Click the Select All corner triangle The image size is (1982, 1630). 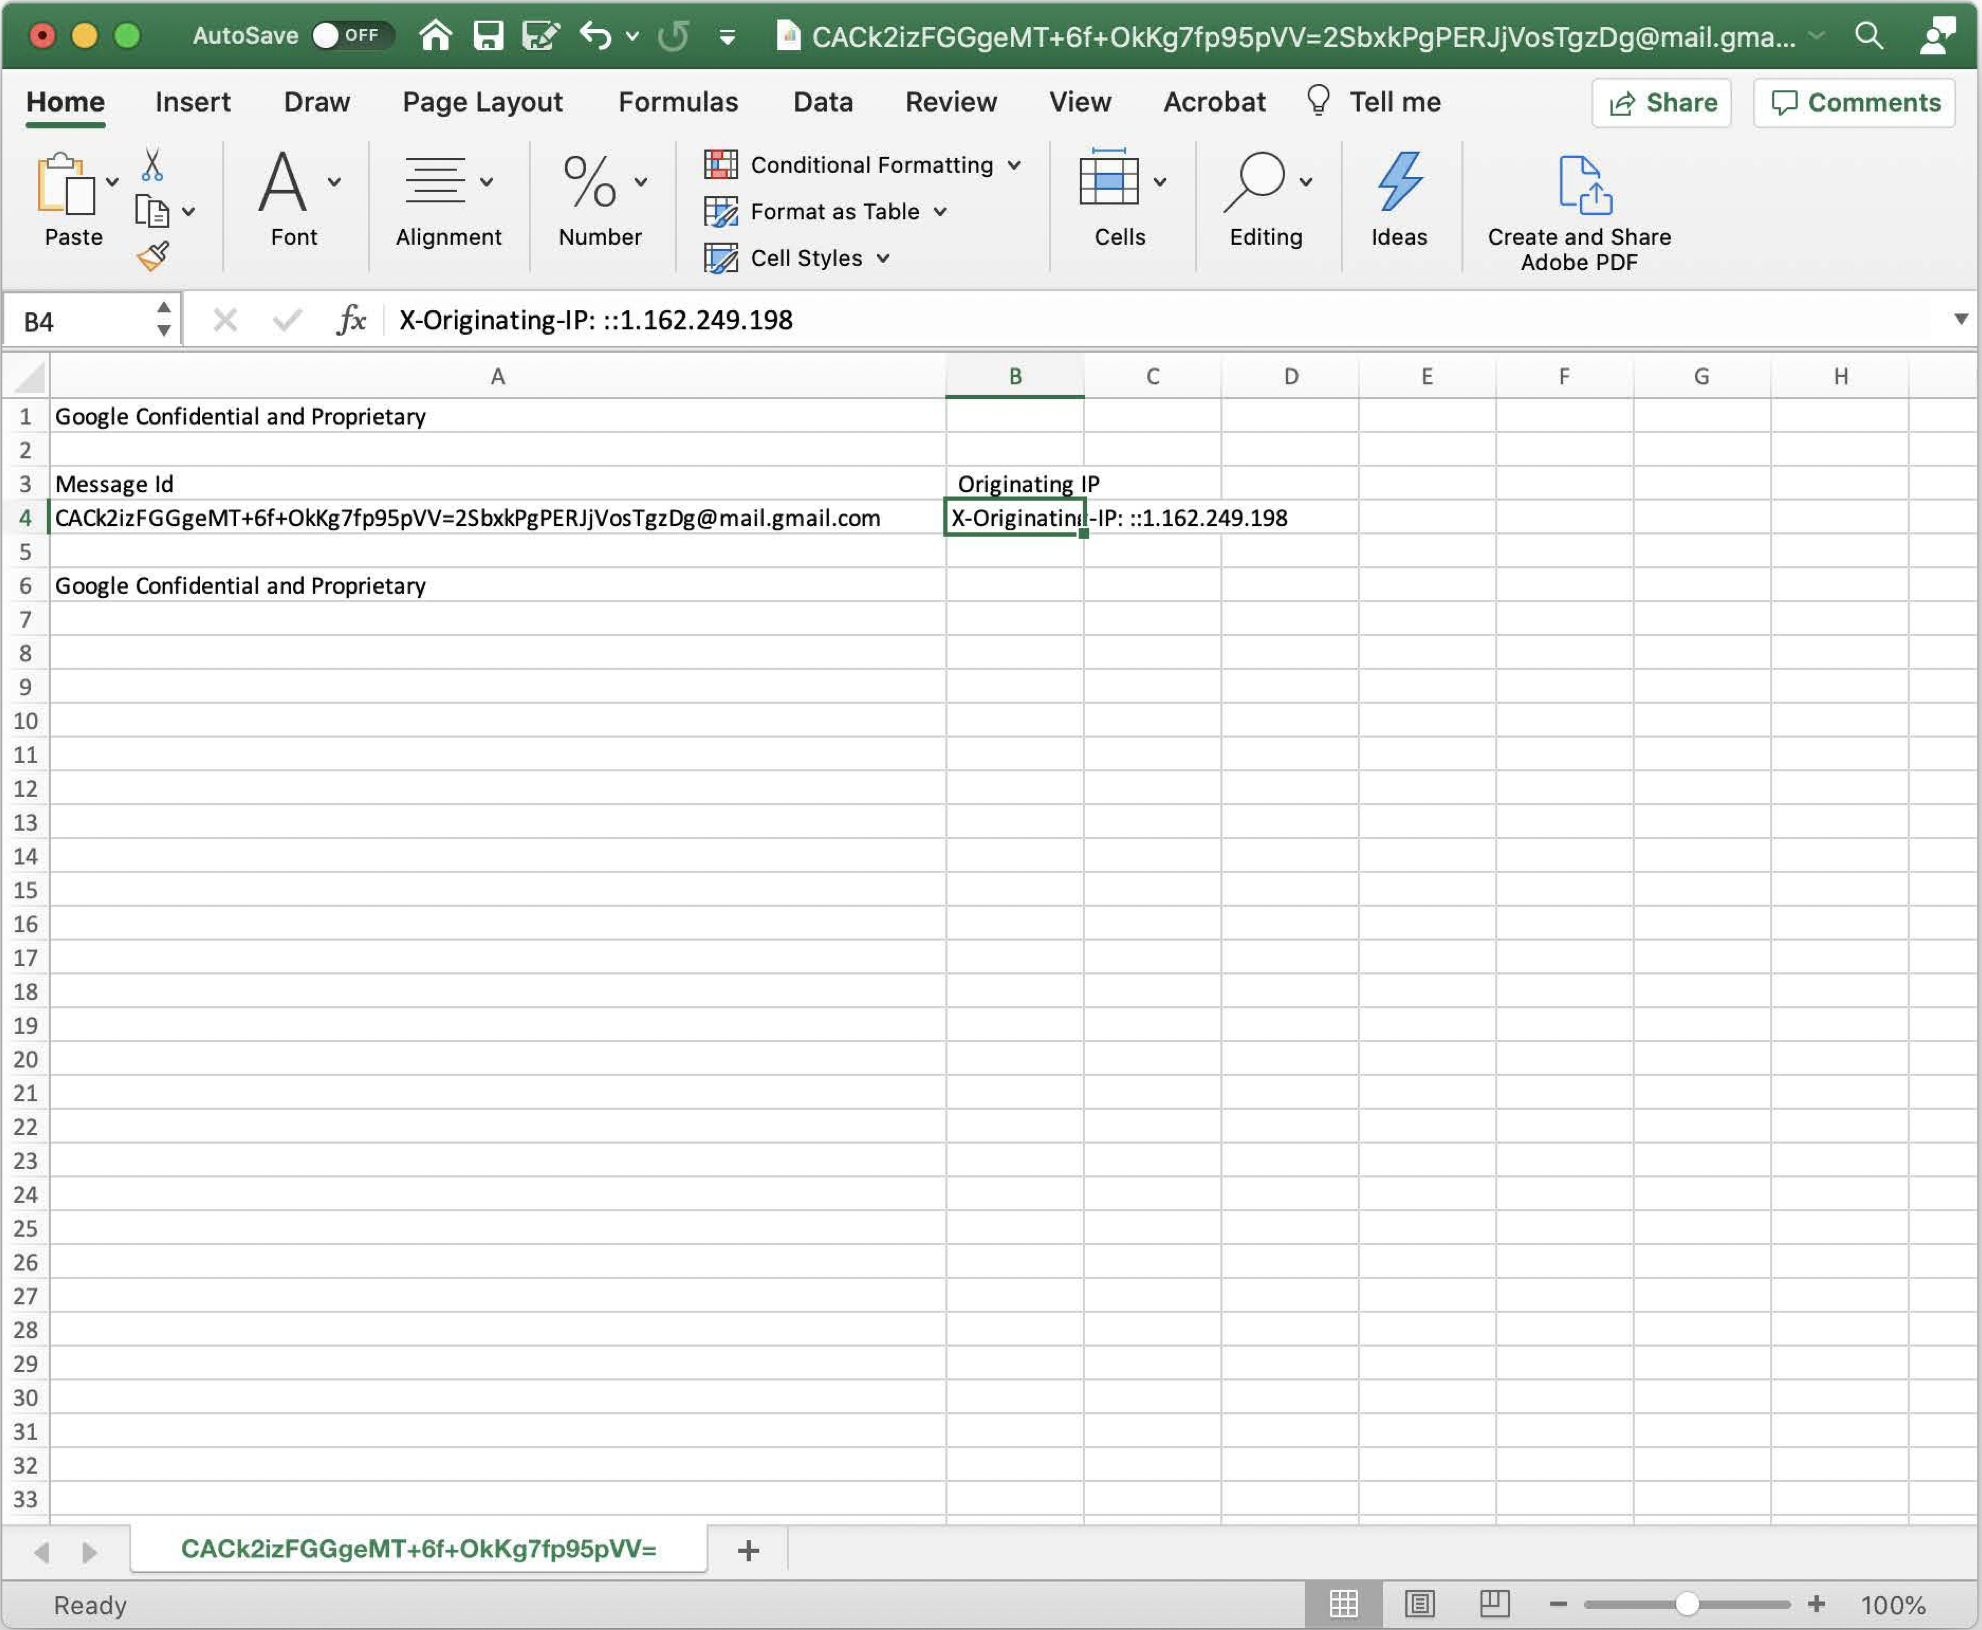pos(27,377)
